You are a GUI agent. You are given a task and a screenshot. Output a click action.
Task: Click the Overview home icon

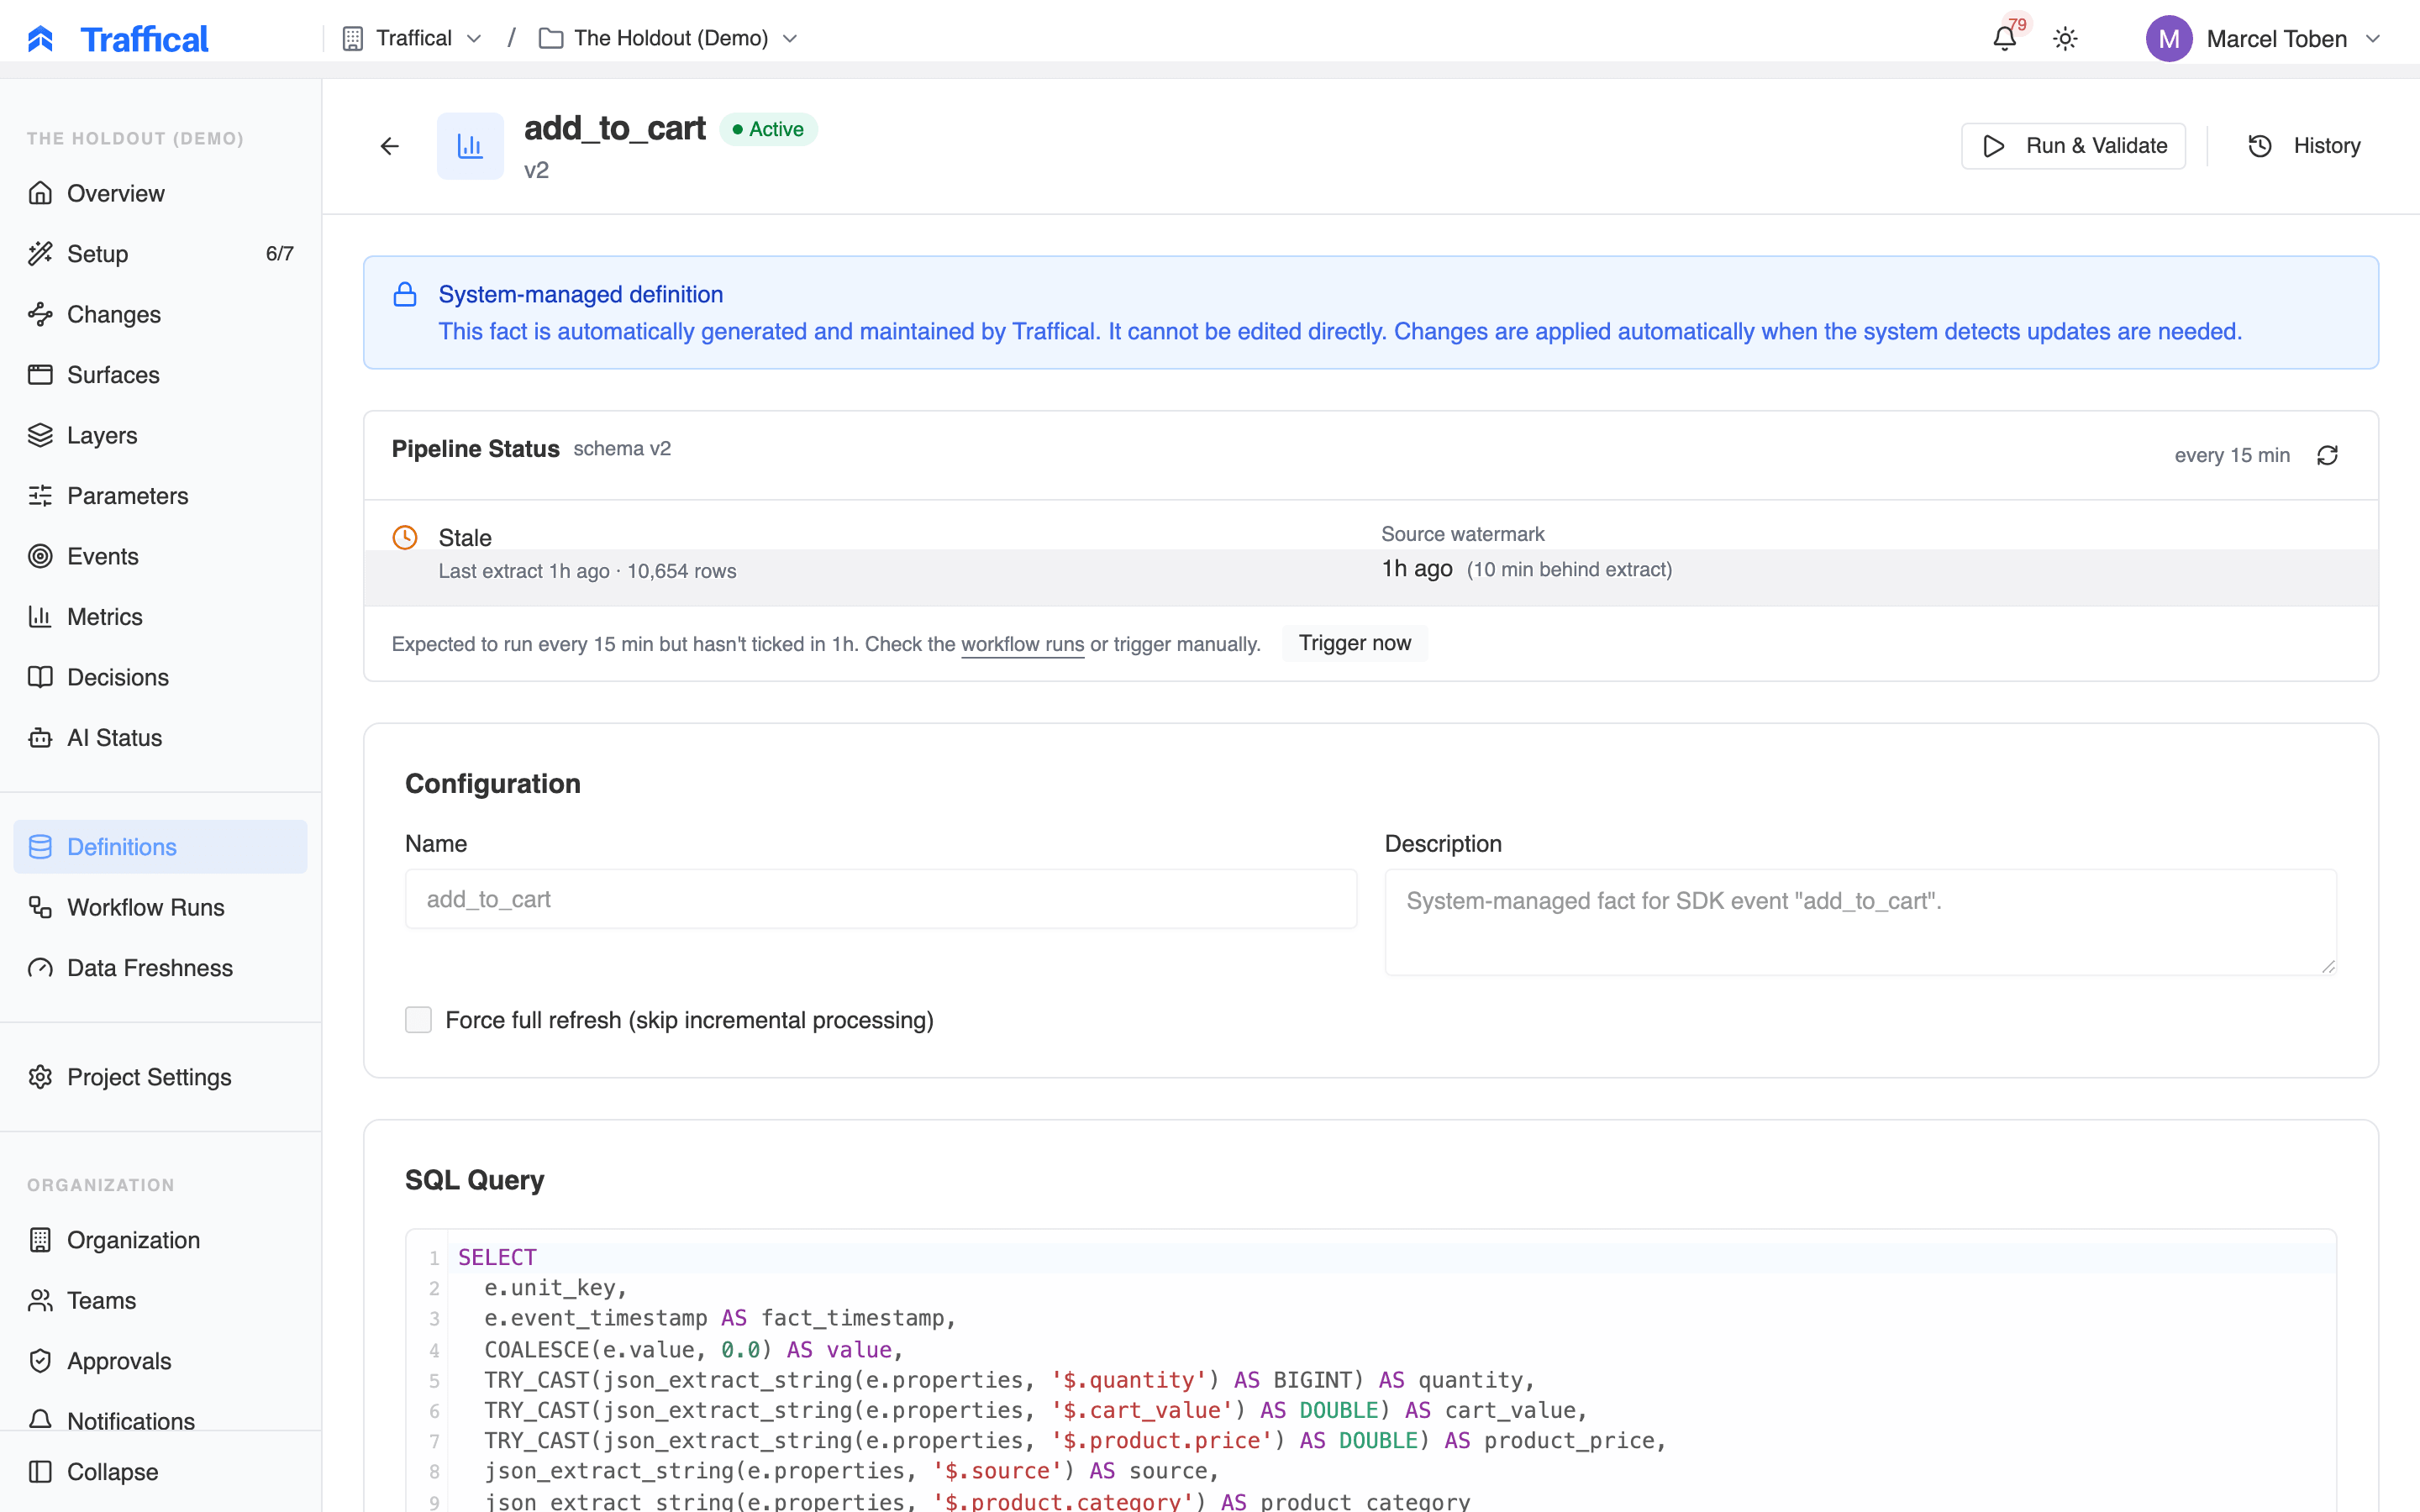coord(40,193)
